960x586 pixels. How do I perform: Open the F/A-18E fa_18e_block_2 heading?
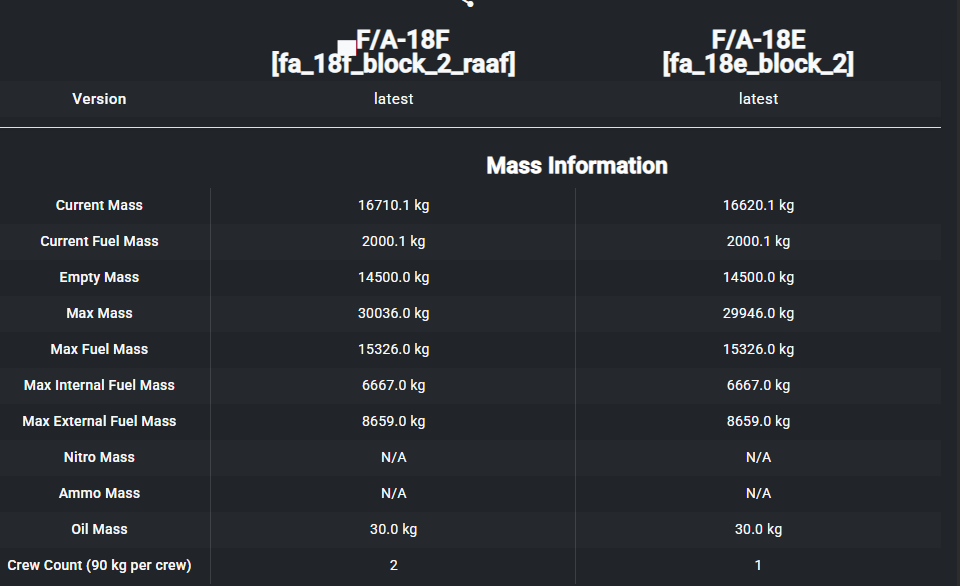pos(758,53)
